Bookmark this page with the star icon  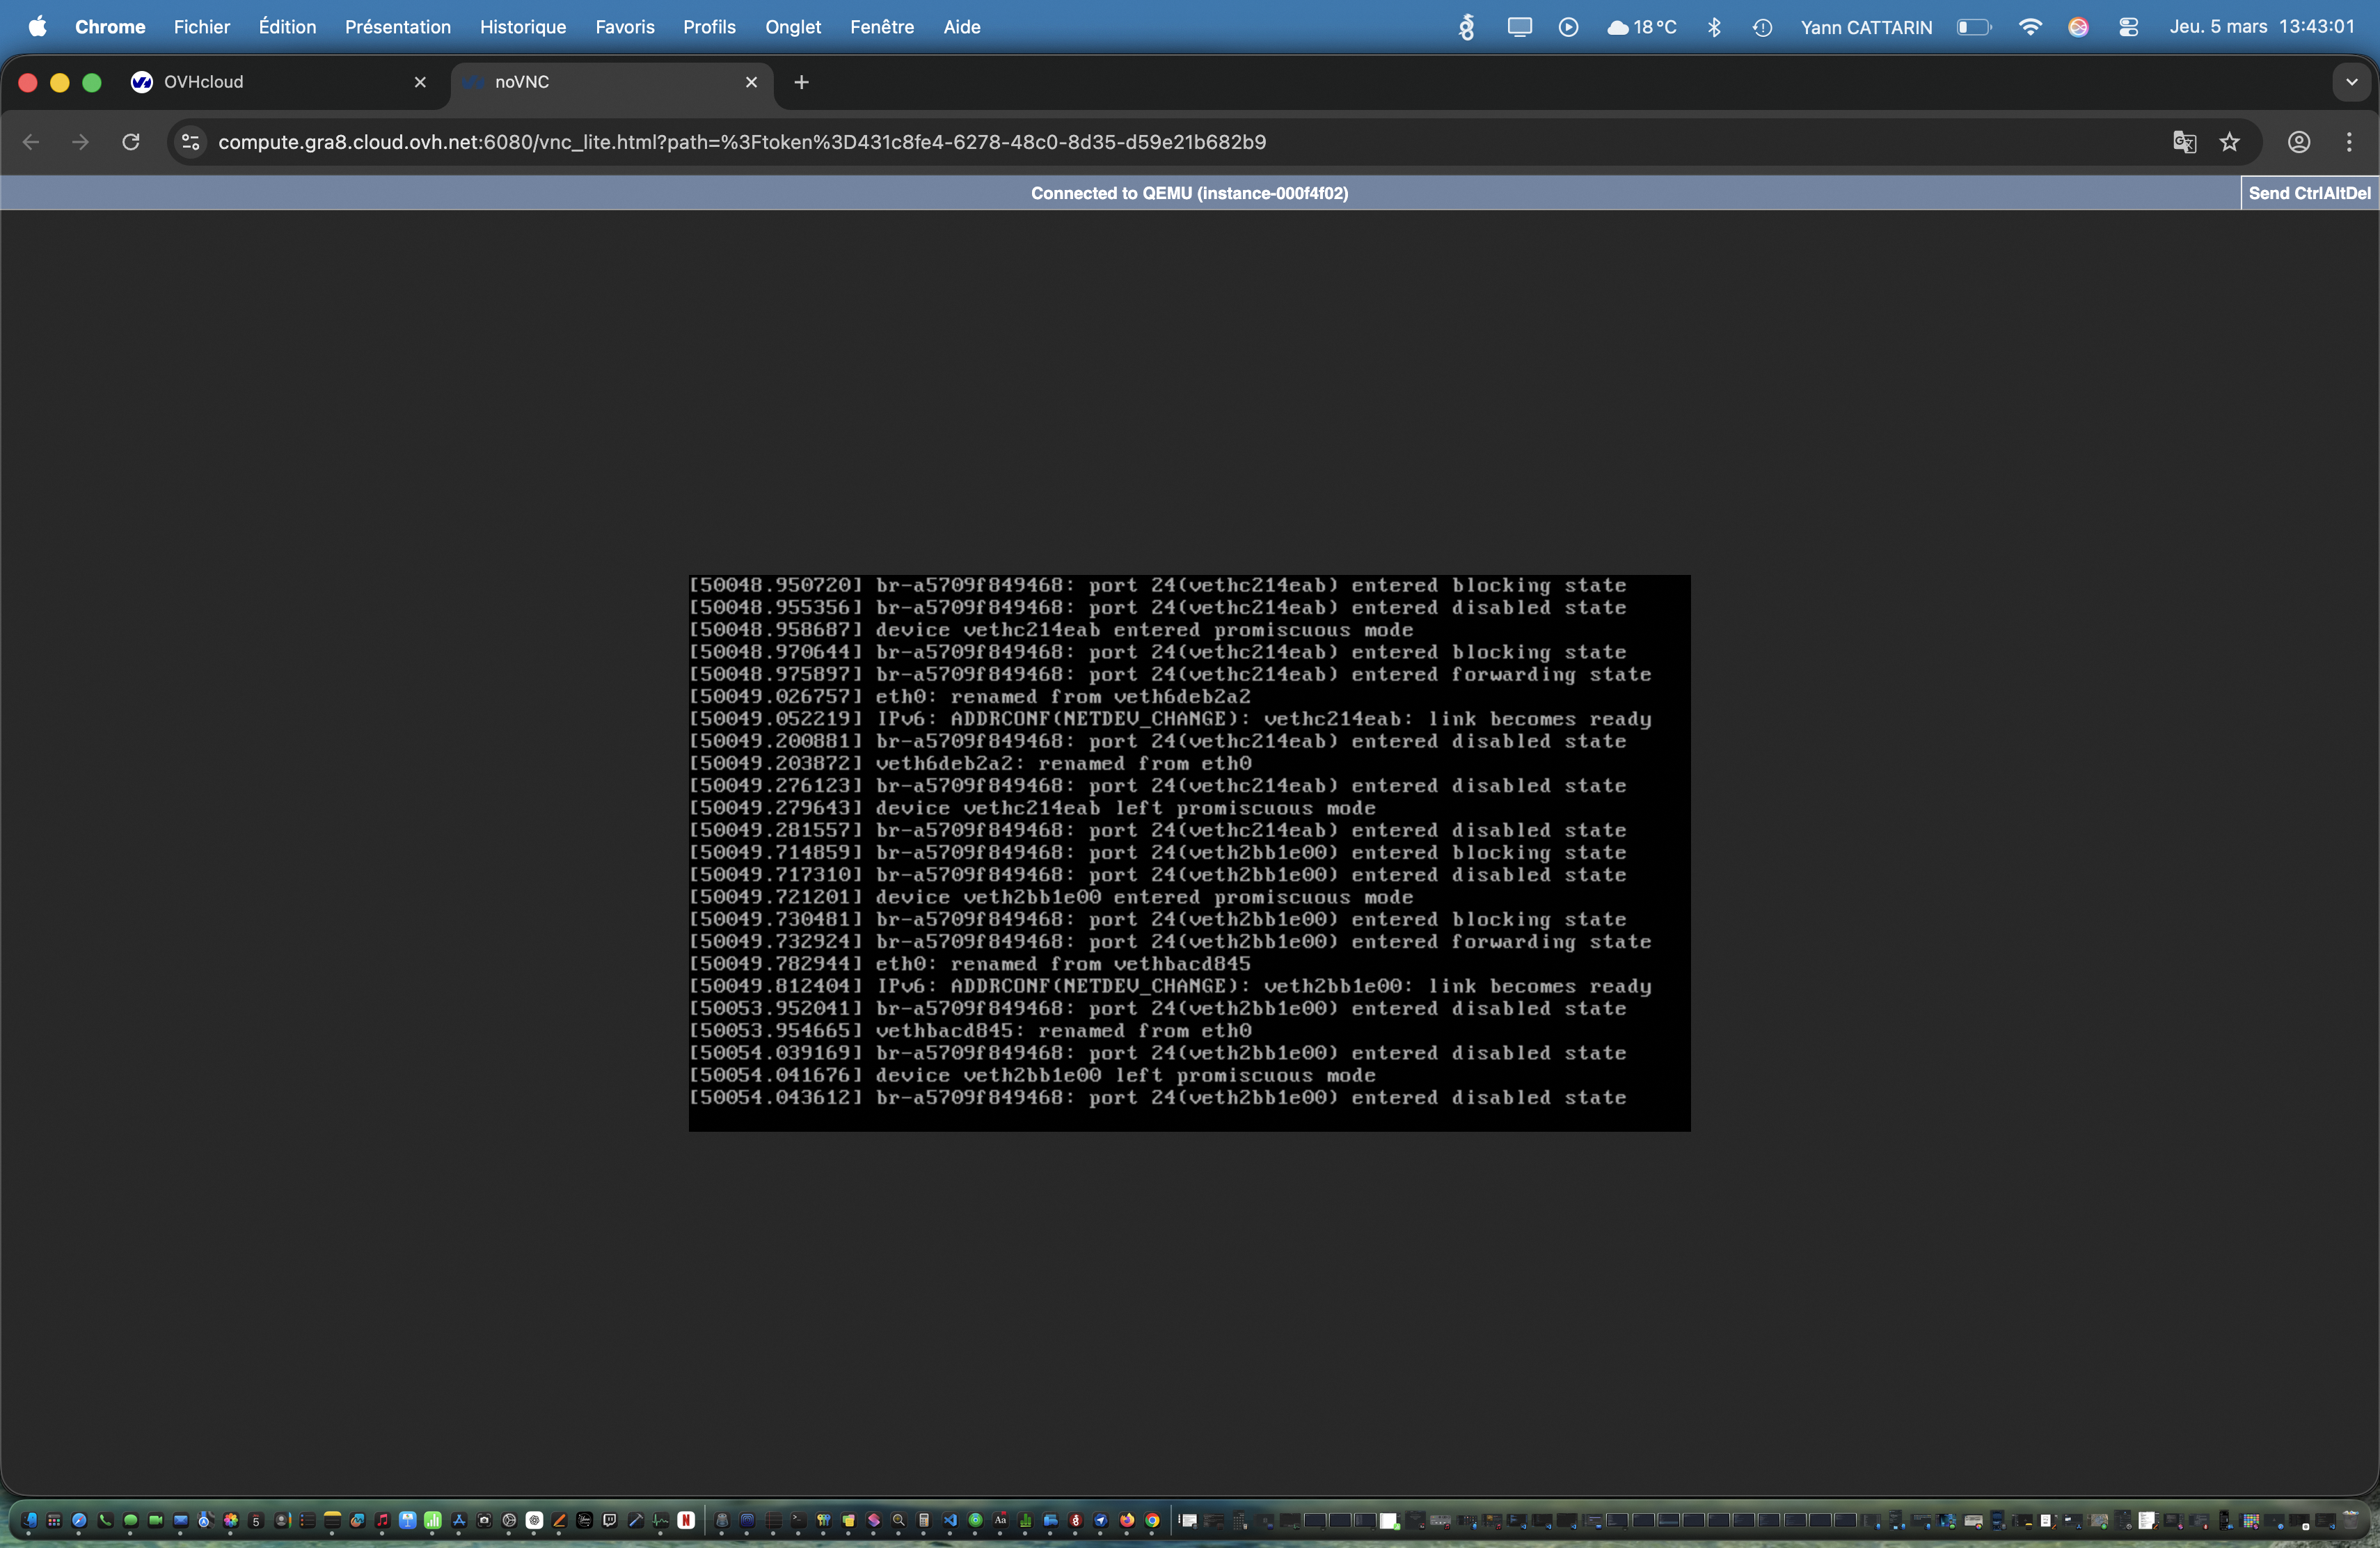(x=2229, y=142)
